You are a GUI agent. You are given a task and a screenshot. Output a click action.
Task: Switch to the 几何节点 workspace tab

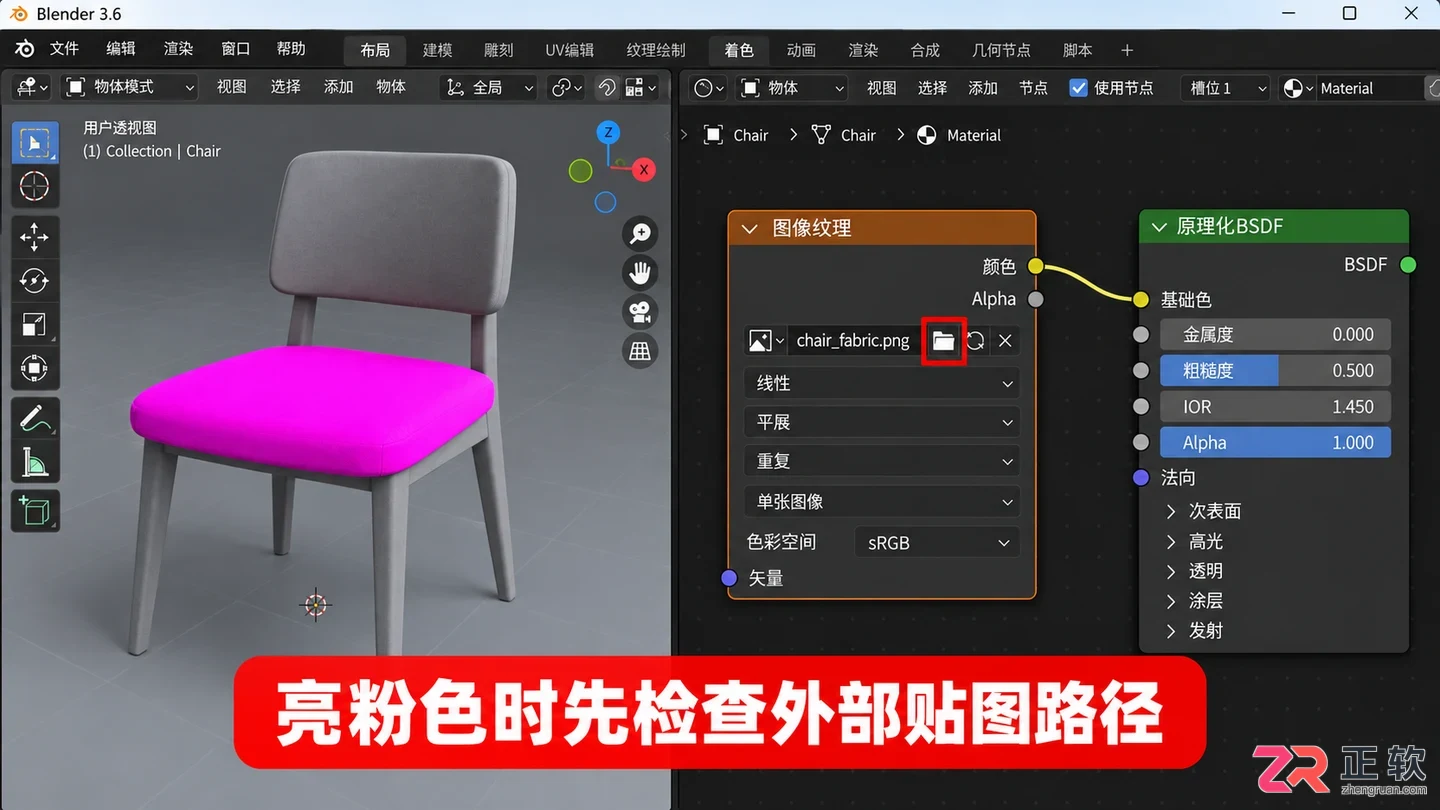pyautogui.click(x=1001, y=50)
